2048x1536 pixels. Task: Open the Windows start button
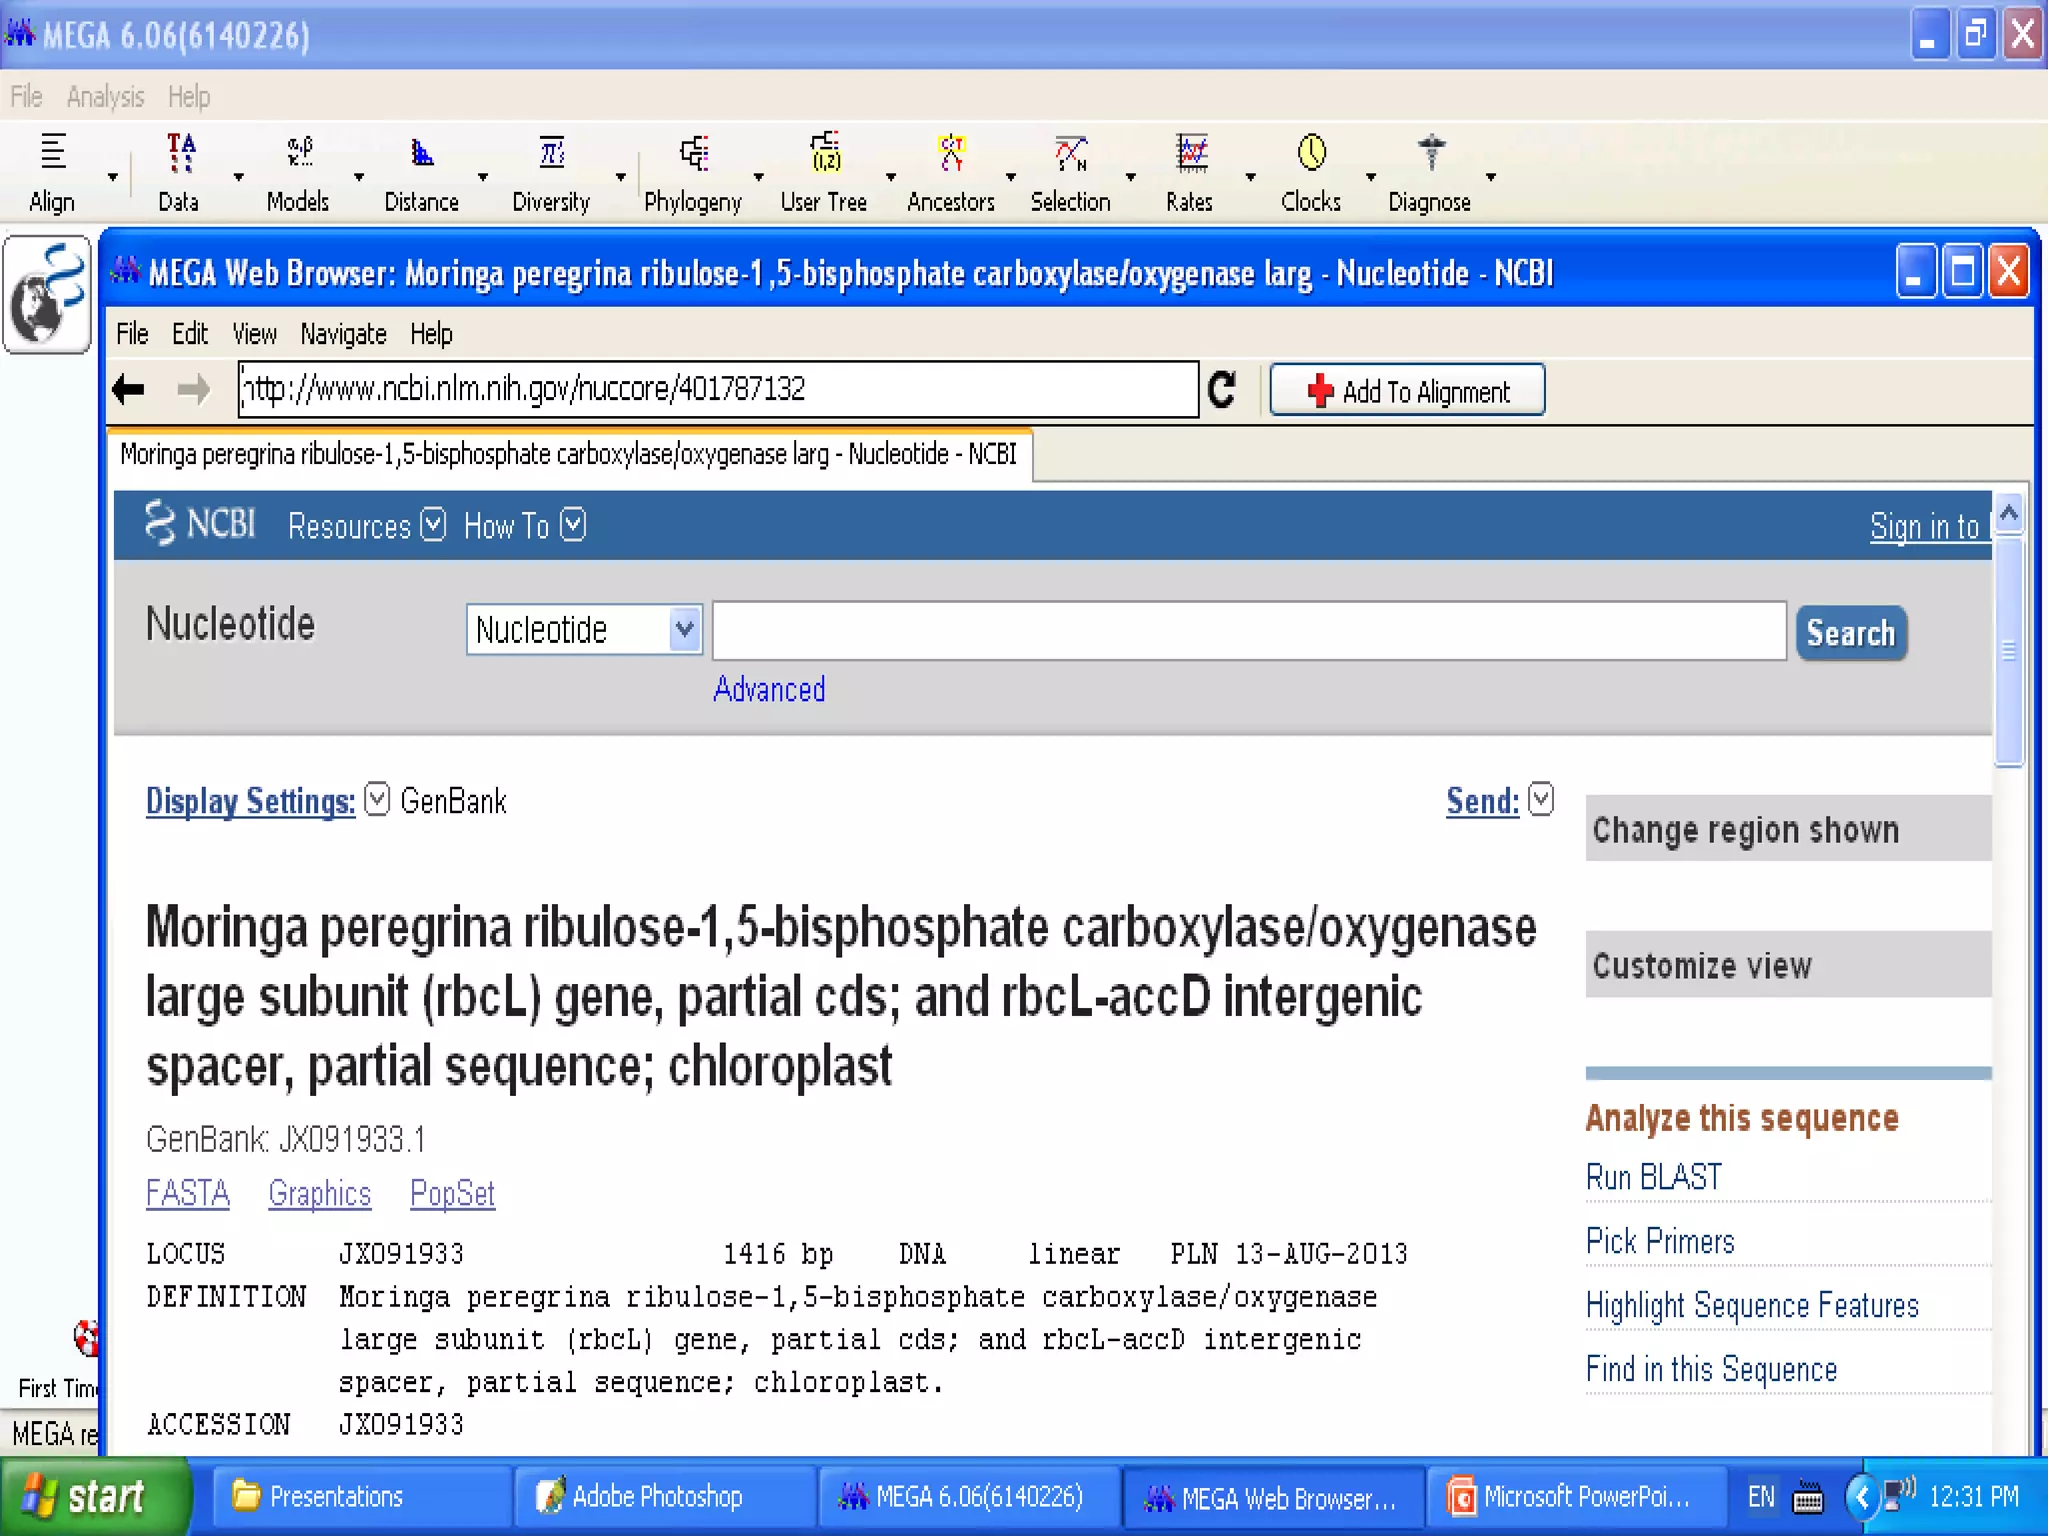[94, 1497]
